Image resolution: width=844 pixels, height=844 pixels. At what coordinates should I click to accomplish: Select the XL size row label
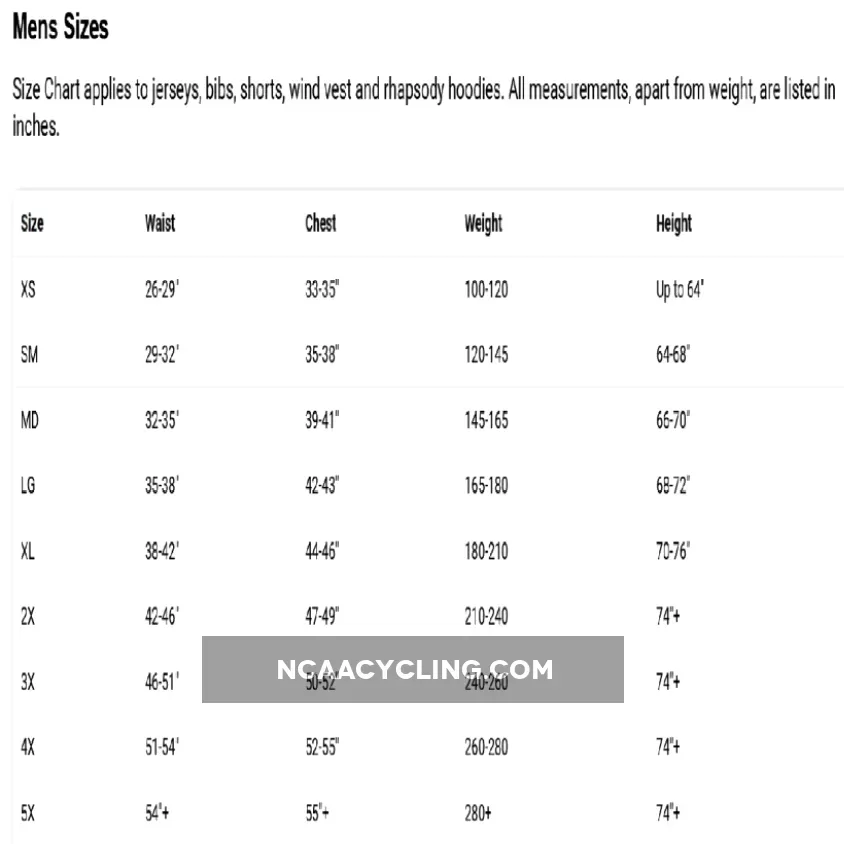pos(27,550)
